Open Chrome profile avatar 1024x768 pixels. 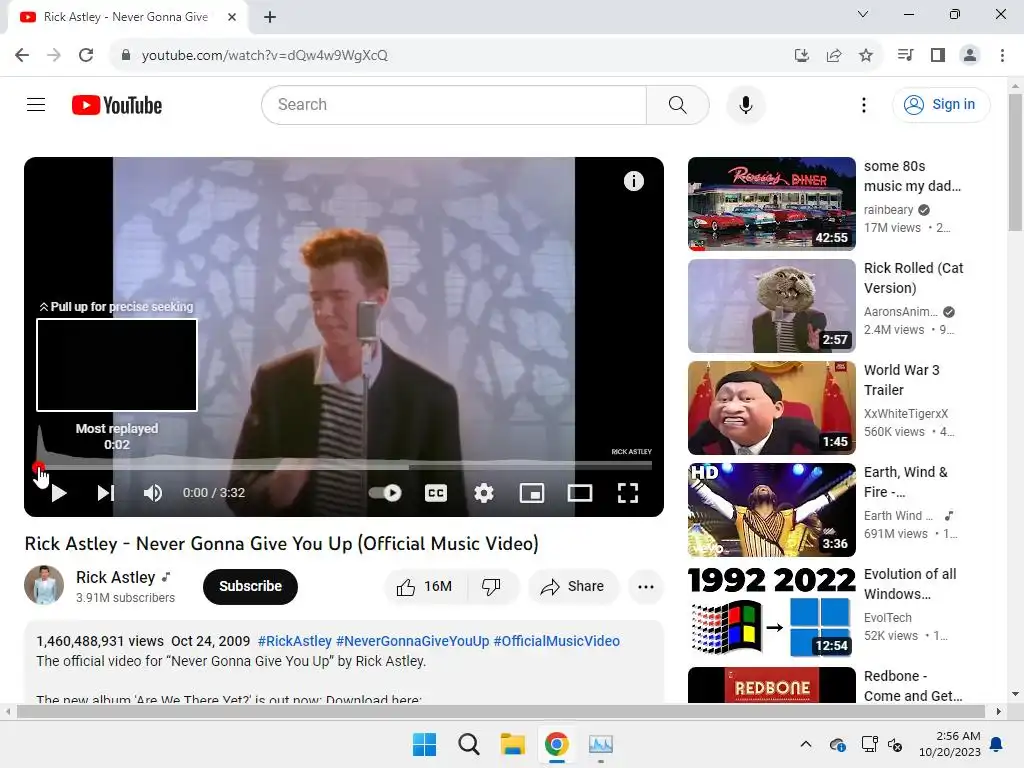(970, 55)
